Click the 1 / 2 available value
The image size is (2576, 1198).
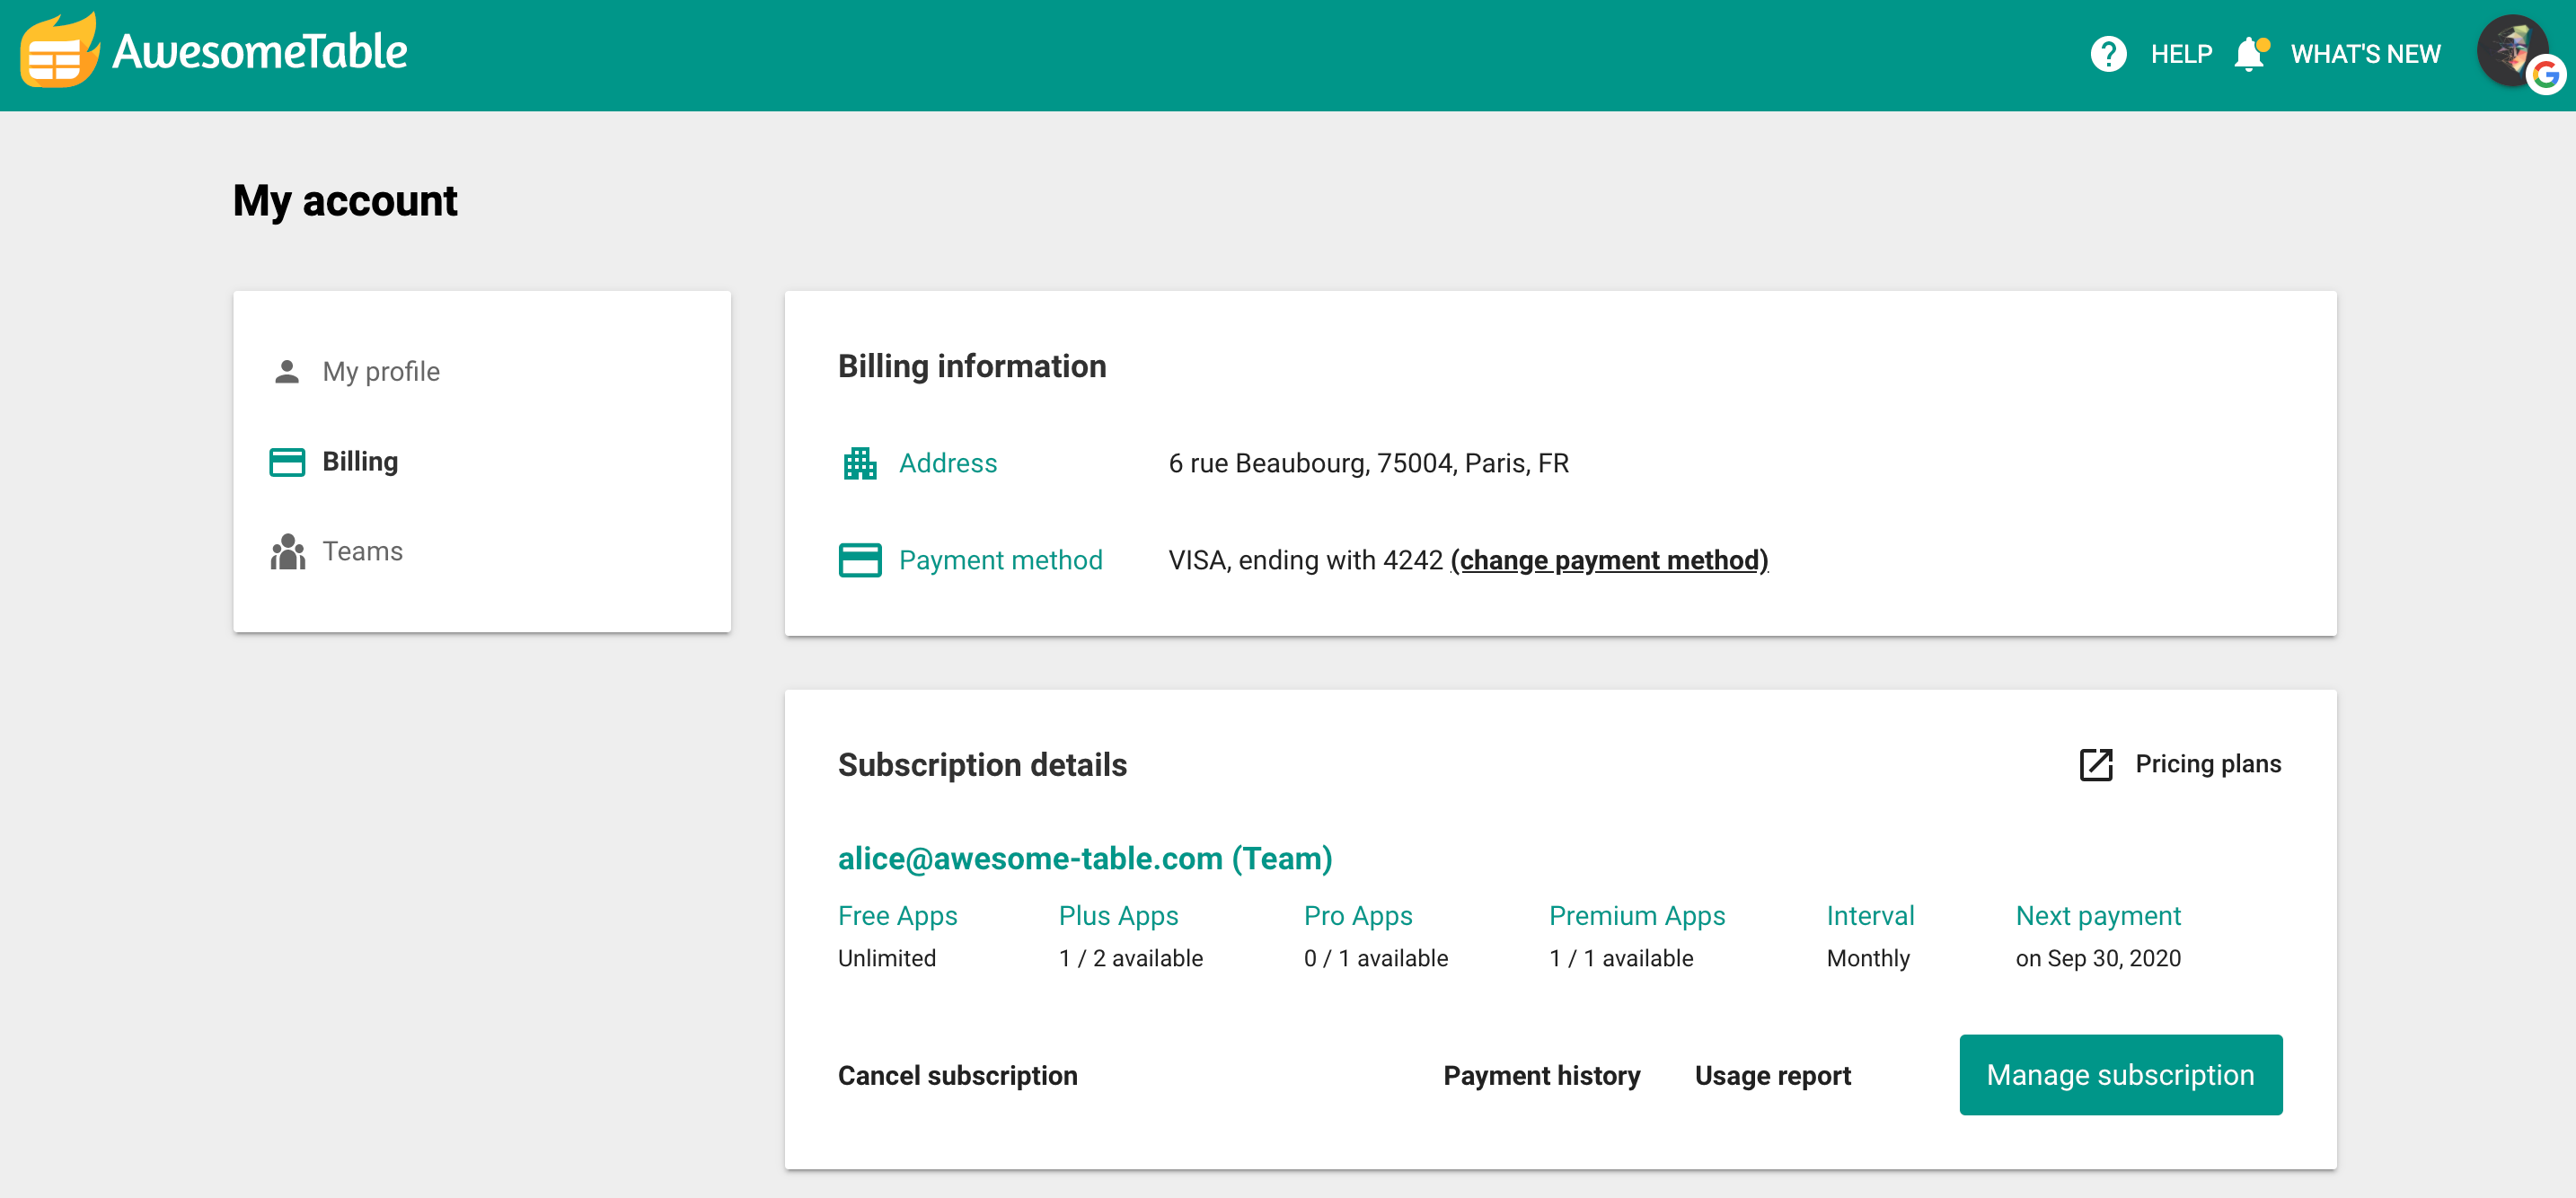coord(1130,958)
